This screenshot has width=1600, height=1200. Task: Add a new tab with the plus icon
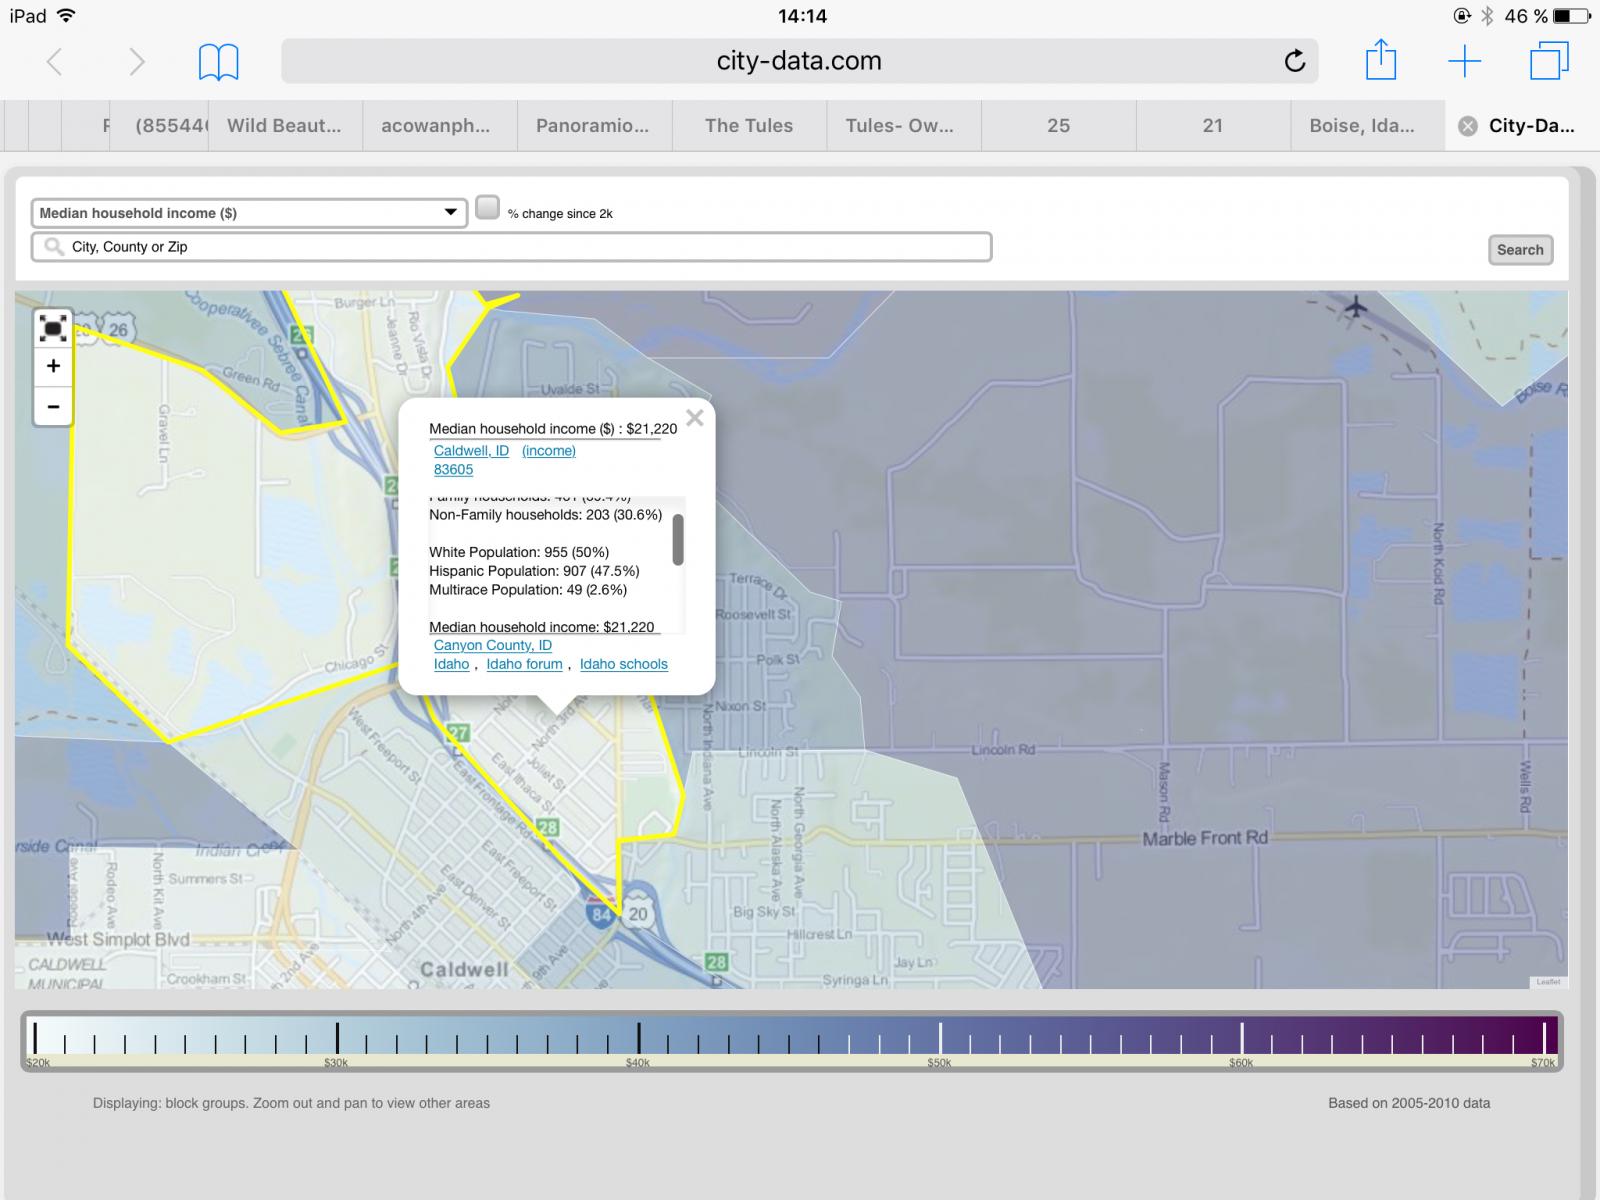click(x=1464, y=61)
